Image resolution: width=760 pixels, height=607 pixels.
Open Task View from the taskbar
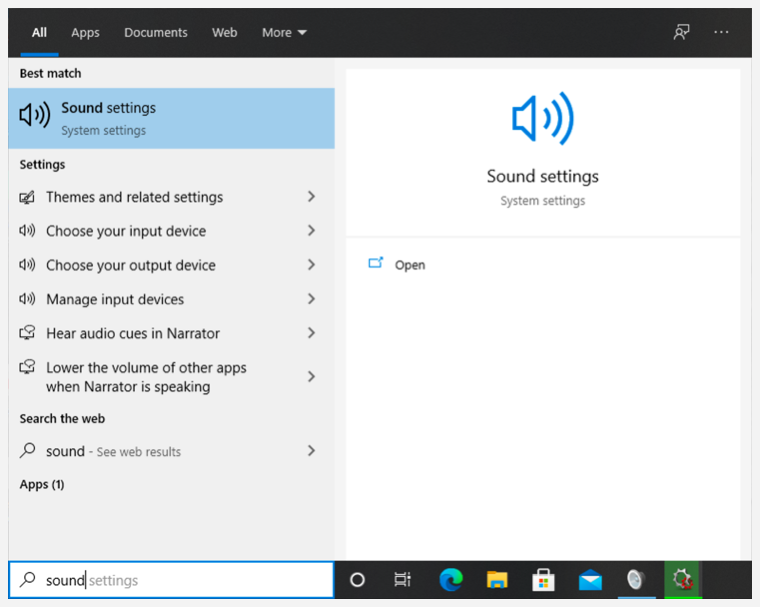[x=402, y=580]
